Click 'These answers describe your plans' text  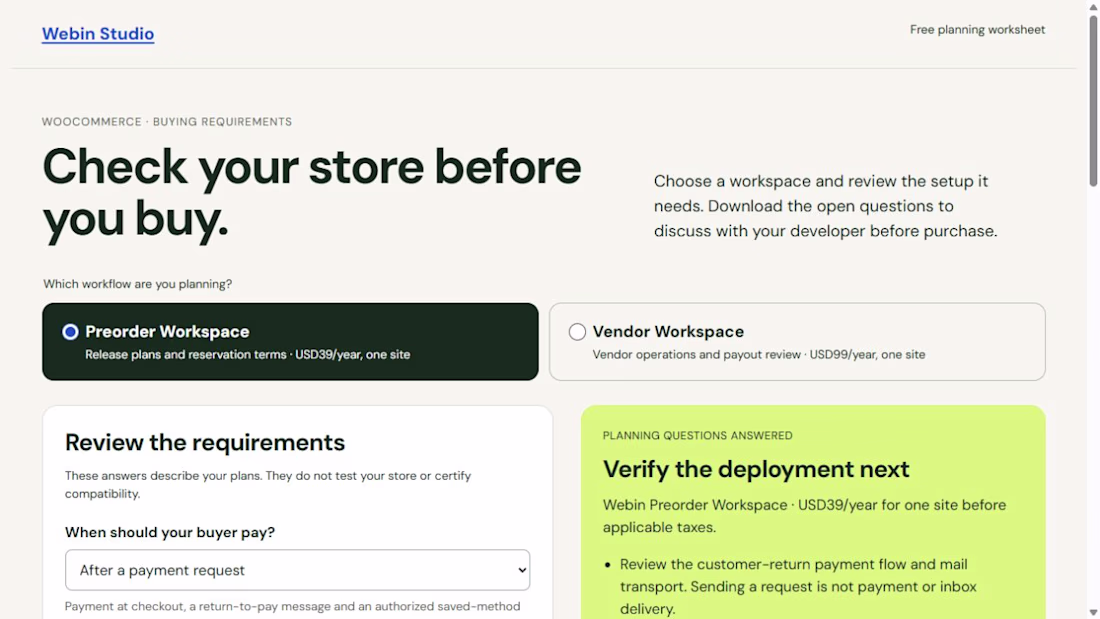[x=268, y=484]
